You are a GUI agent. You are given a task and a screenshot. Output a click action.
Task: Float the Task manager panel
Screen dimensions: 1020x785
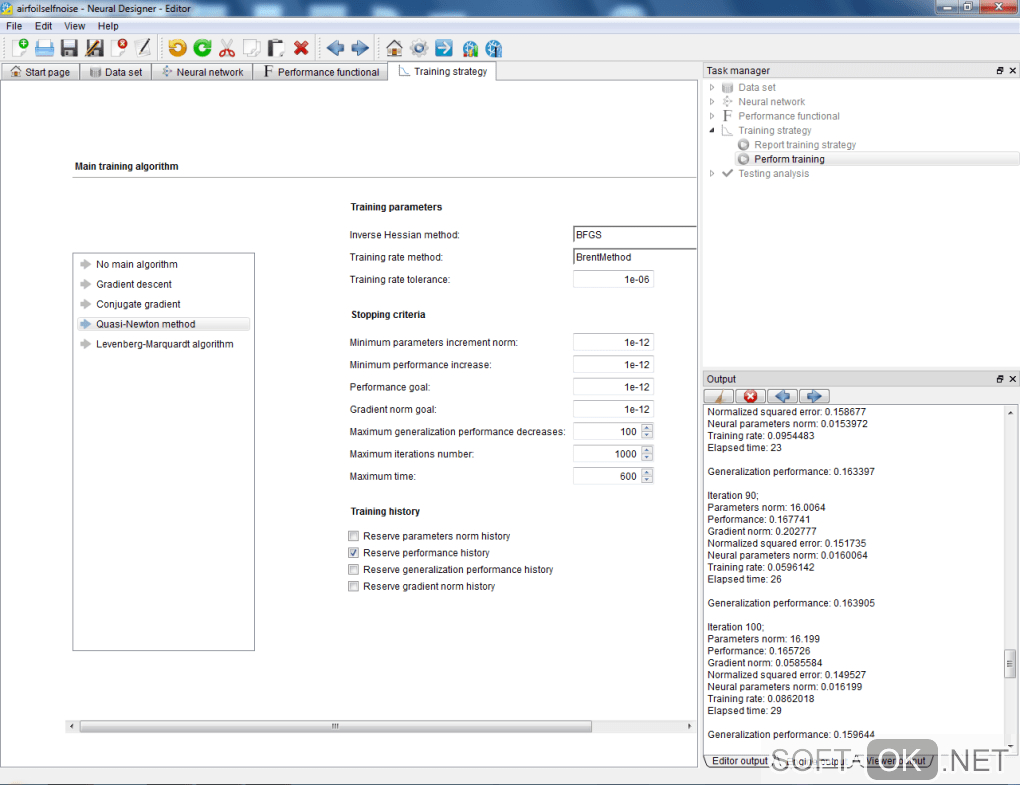pos(1000,70)
